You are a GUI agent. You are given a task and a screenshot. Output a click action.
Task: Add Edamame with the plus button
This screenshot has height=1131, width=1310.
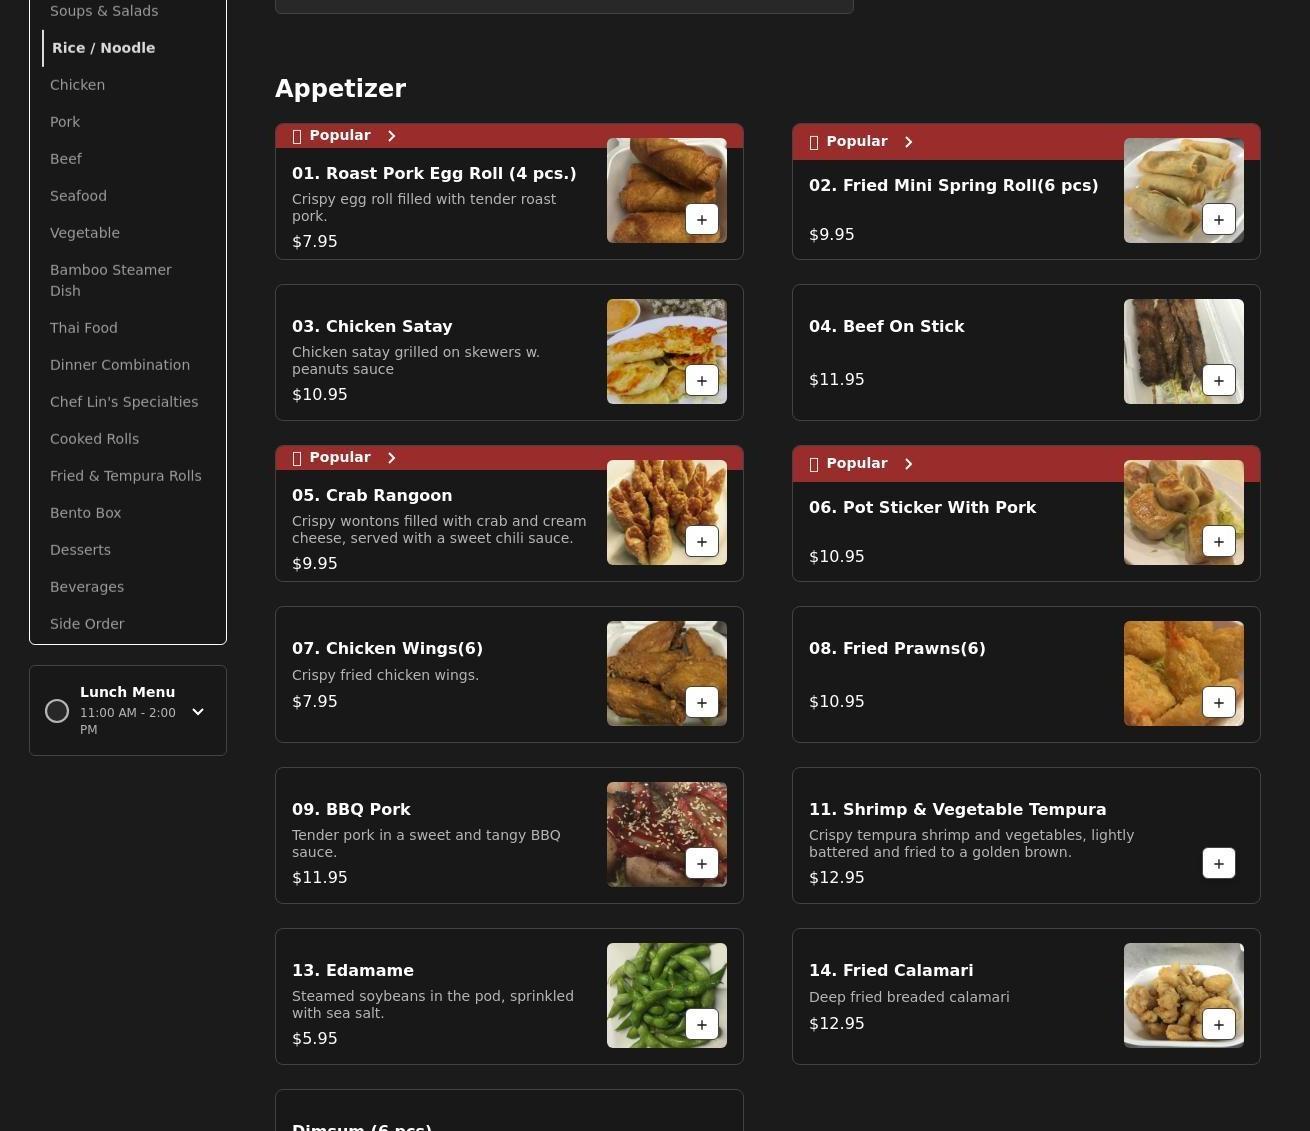pos(701,1025)
